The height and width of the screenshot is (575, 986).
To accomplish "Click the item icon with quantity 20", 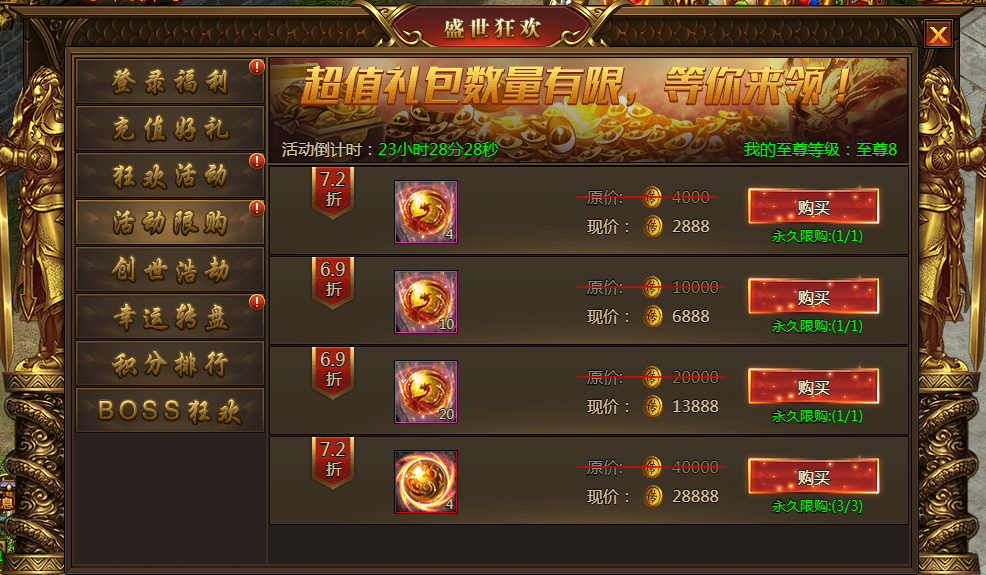I will 426,391.
